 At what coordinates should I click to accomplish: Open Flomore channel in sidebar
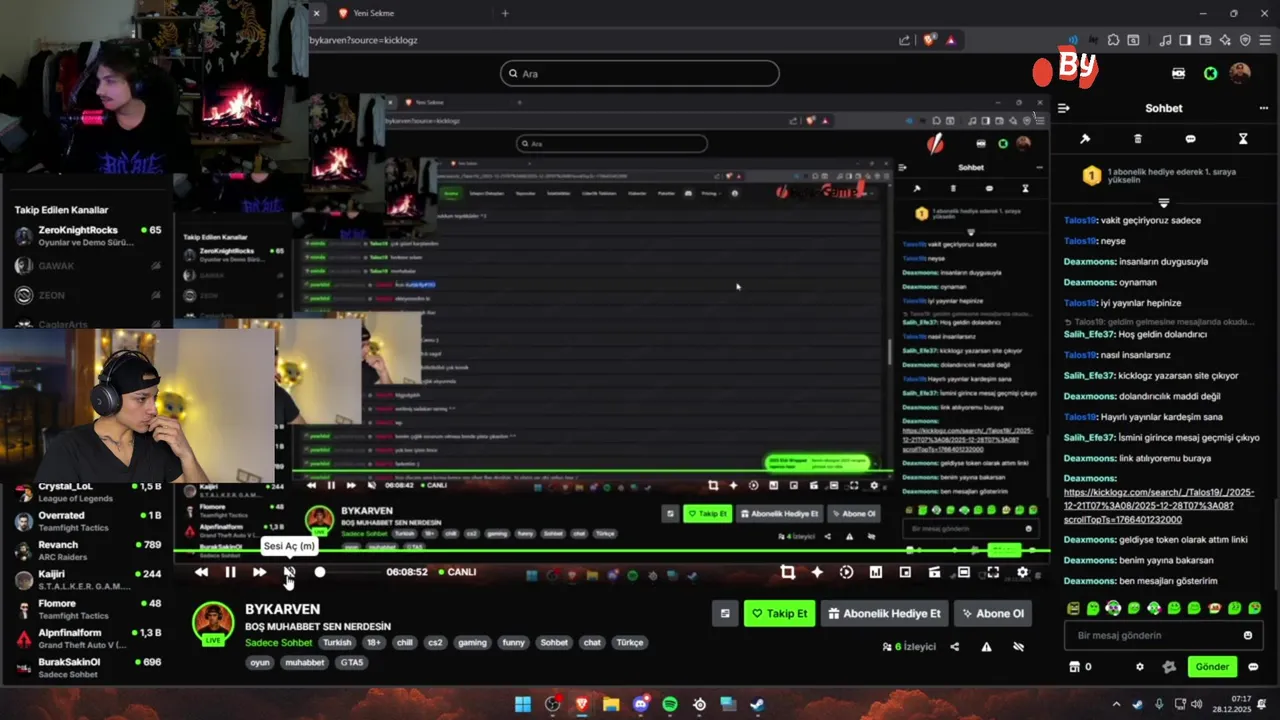coord(88,609)
